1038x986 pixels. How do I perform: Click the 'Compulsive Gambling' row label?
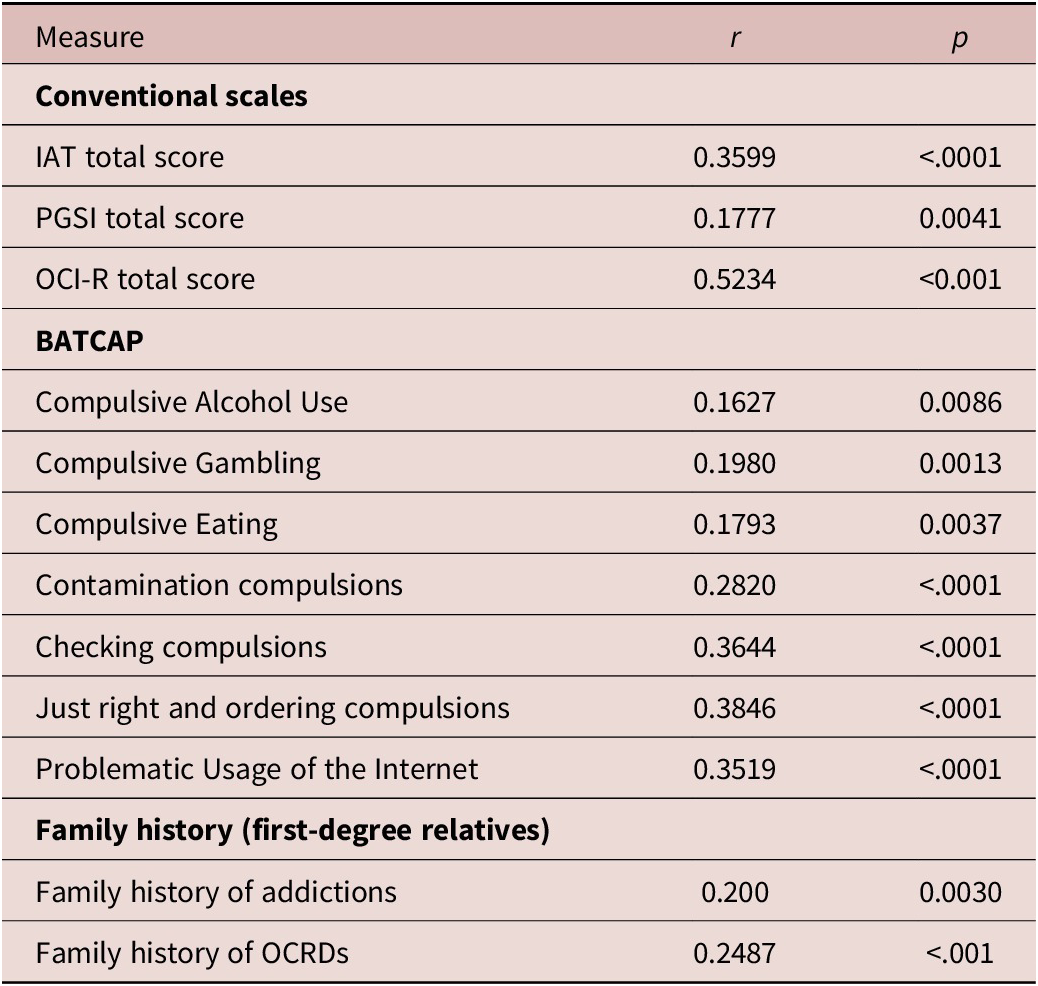click(x=178, y=463)
